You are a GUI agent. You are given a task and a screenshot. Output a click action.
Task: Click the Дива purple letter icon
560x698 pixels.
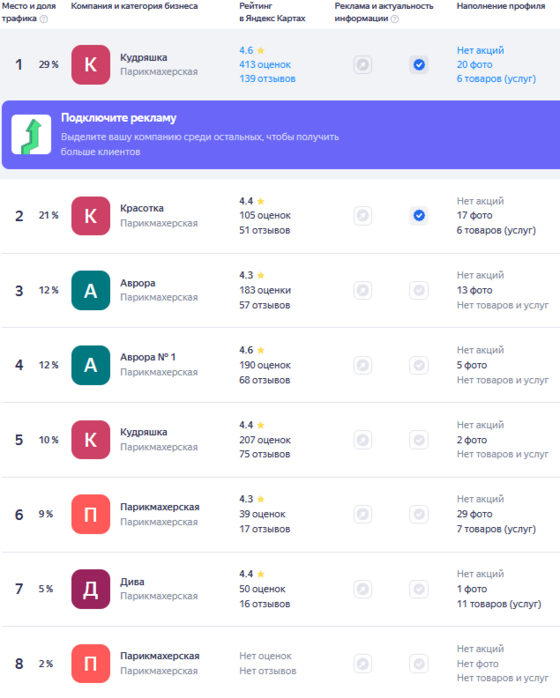pos(90,589)
